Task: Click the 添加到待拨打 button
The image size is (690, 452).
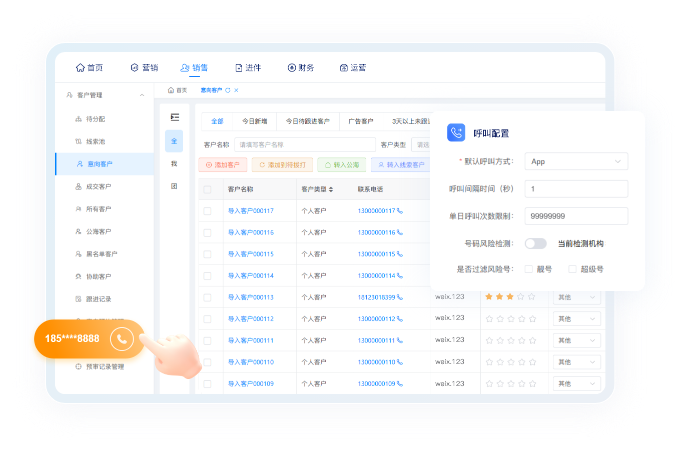Action: pyautogui.click(x=282, y=165)
